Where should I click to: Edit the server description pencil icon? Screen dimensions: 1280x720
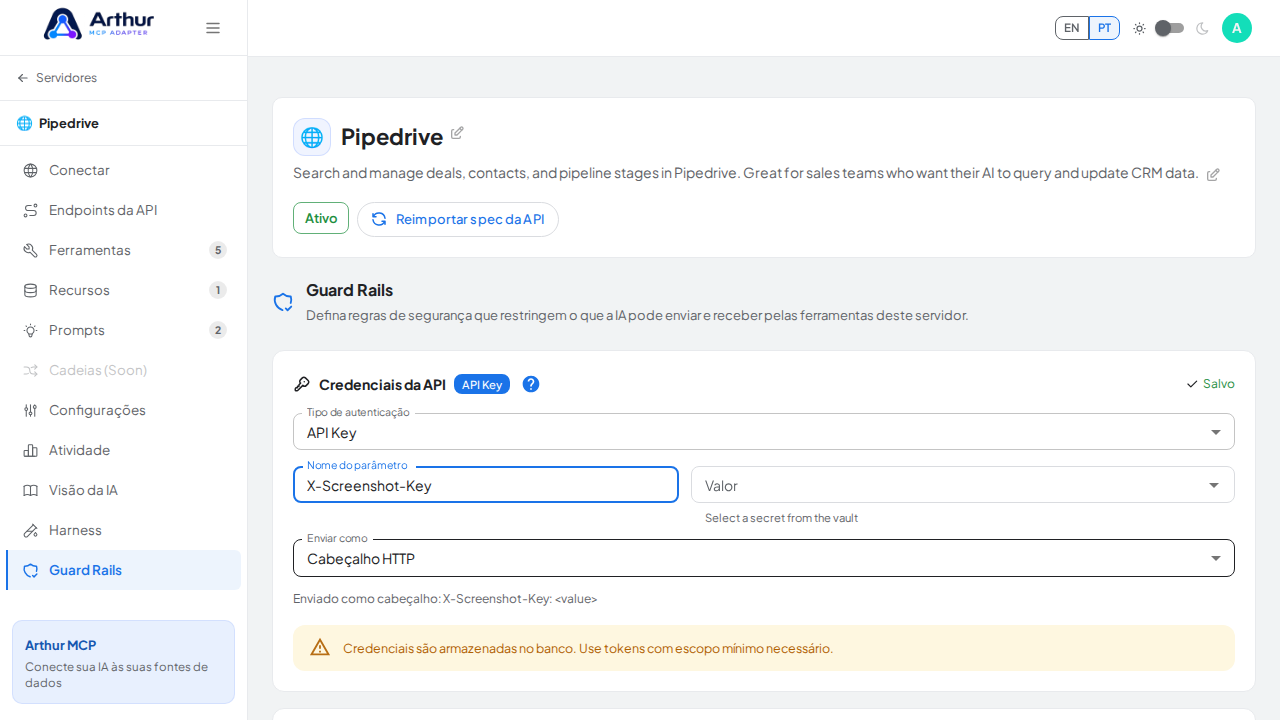pos(1213,174)
